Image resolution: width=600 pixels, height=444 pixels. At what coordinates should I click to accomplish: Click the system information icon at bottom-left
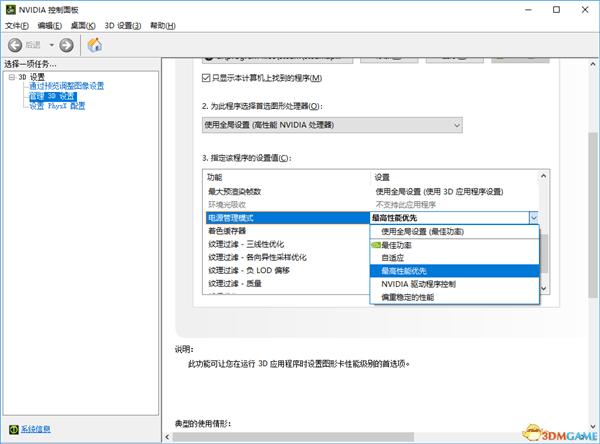[14, 429]
